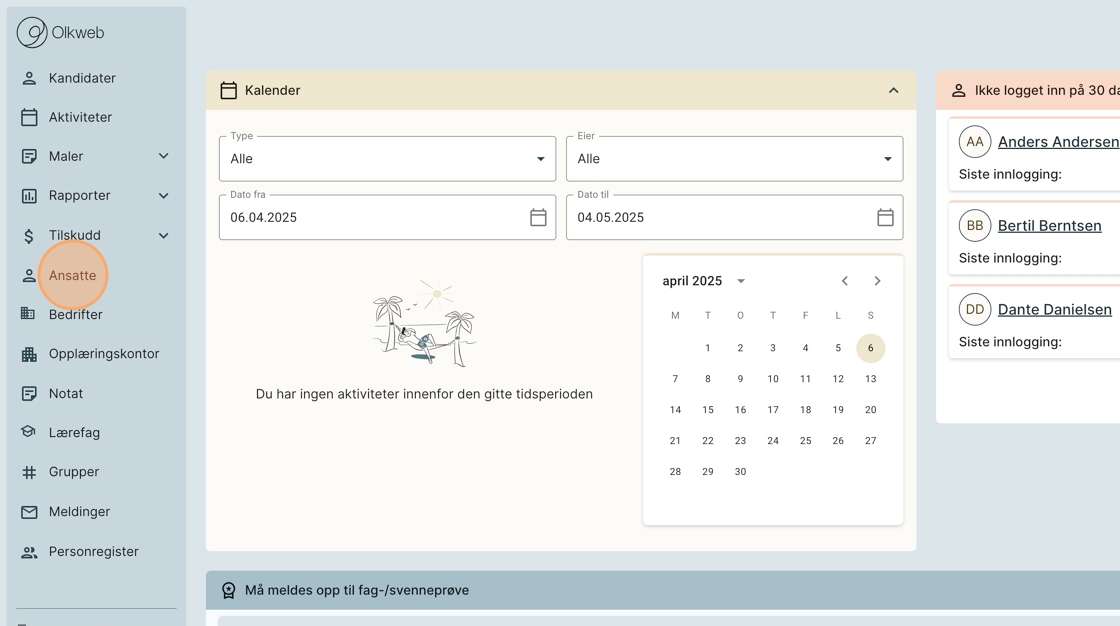Open the Type dropdown
Screen dimensions: 1120x626
click(387, 159)
